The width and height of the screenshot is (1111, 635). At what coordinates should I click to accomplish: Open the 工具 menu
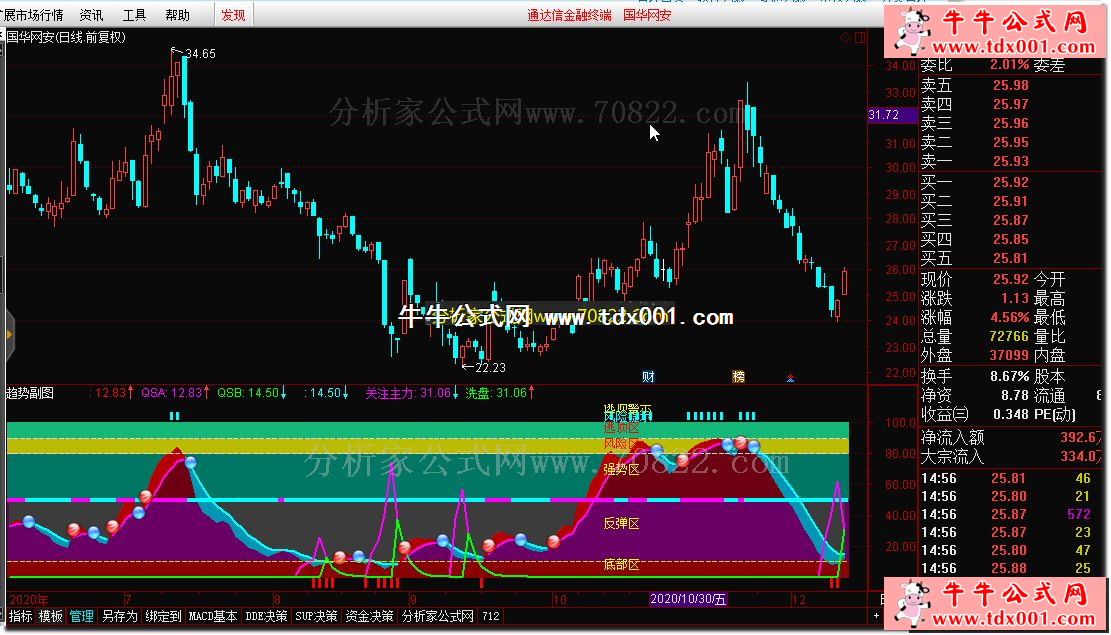[x=135, y=15]
